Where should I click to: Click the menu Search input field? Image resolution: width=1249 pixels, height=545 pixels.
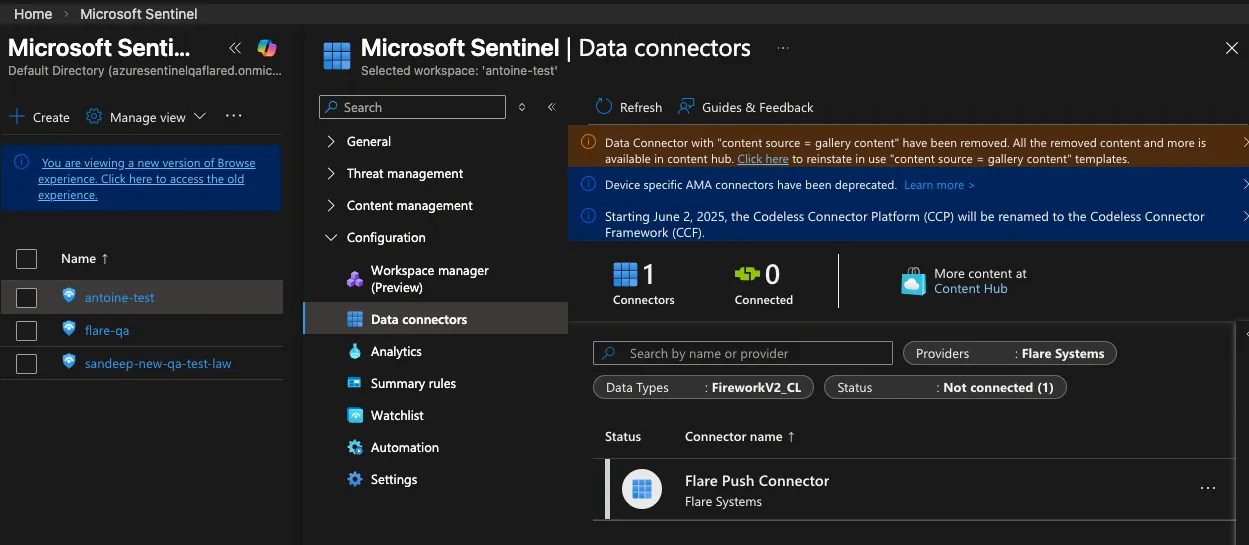412,107
